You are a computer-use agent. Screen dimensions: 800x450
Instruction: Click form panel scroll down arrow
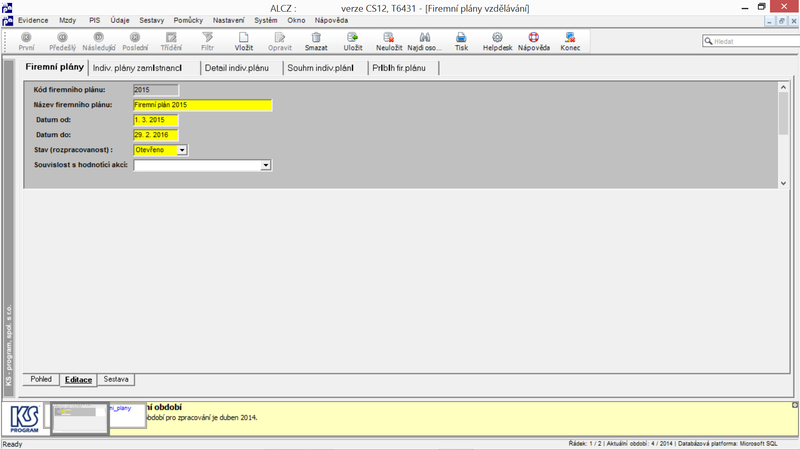pos(784,183)
